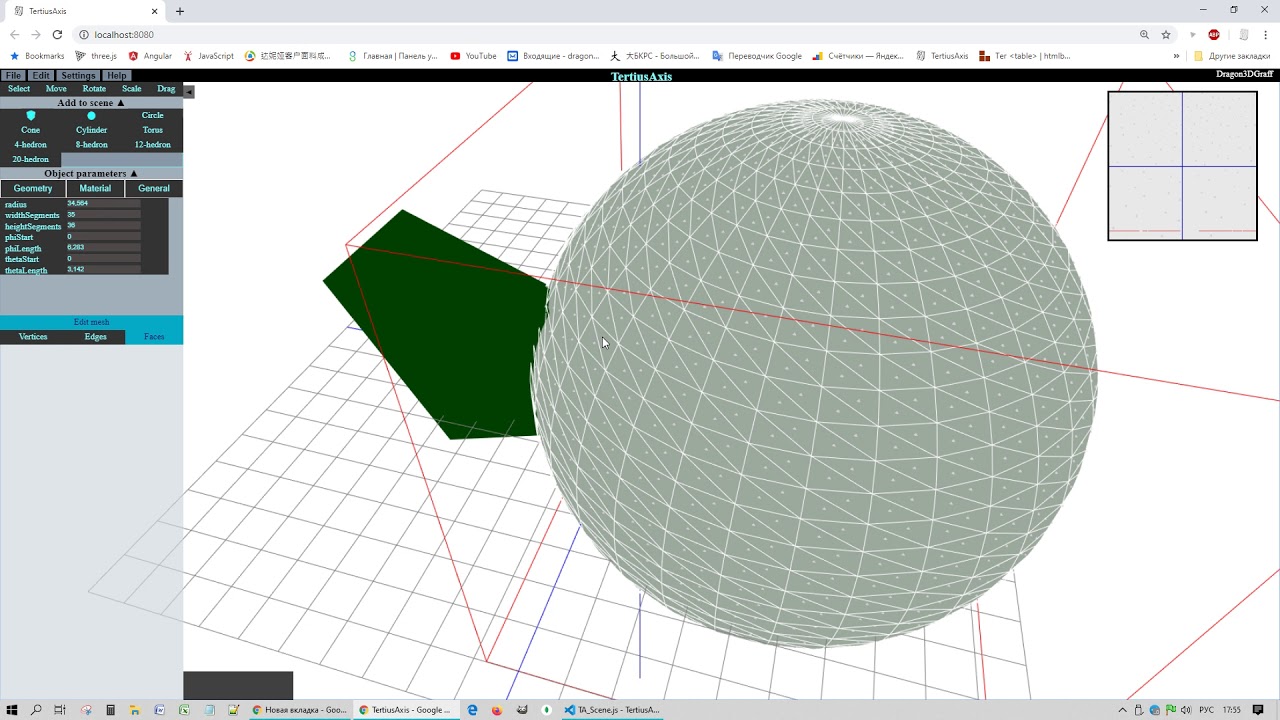Switch to the Geometry tab
The height and width of the screenshot is (720, 1280).
click(33, 188)
